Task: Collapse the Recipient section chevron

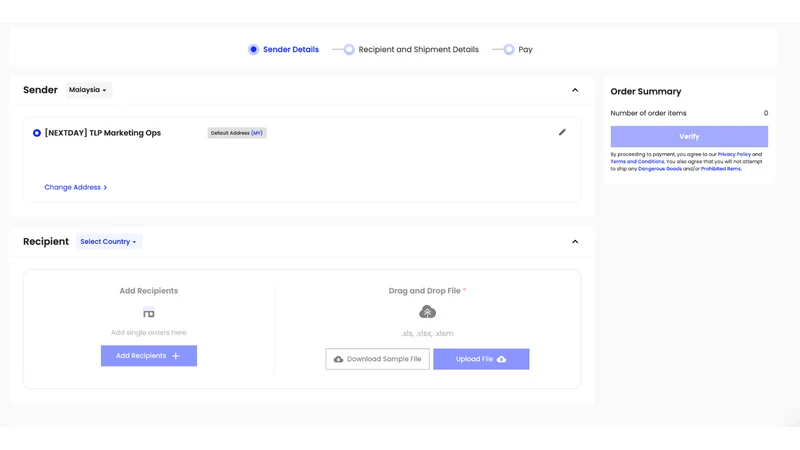Action: [x=575, y=242]
